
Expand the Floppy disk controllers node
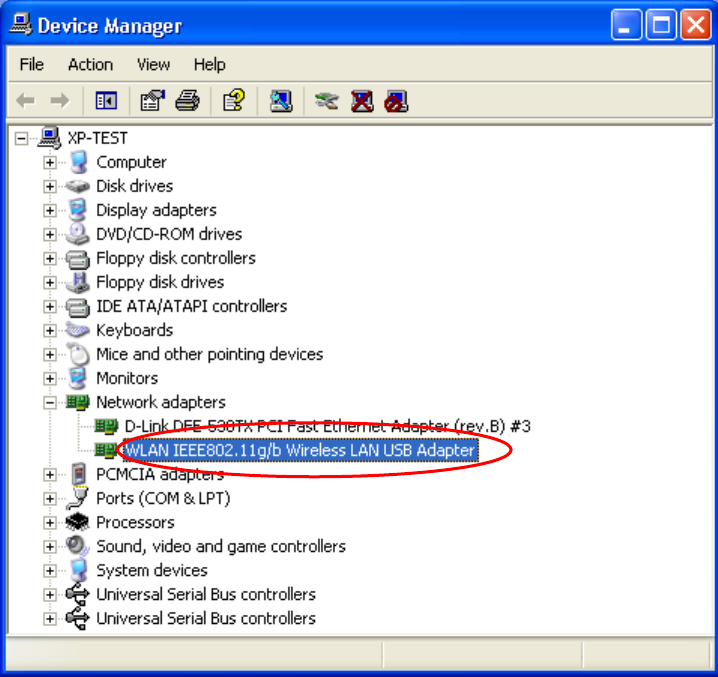point(49,258)
